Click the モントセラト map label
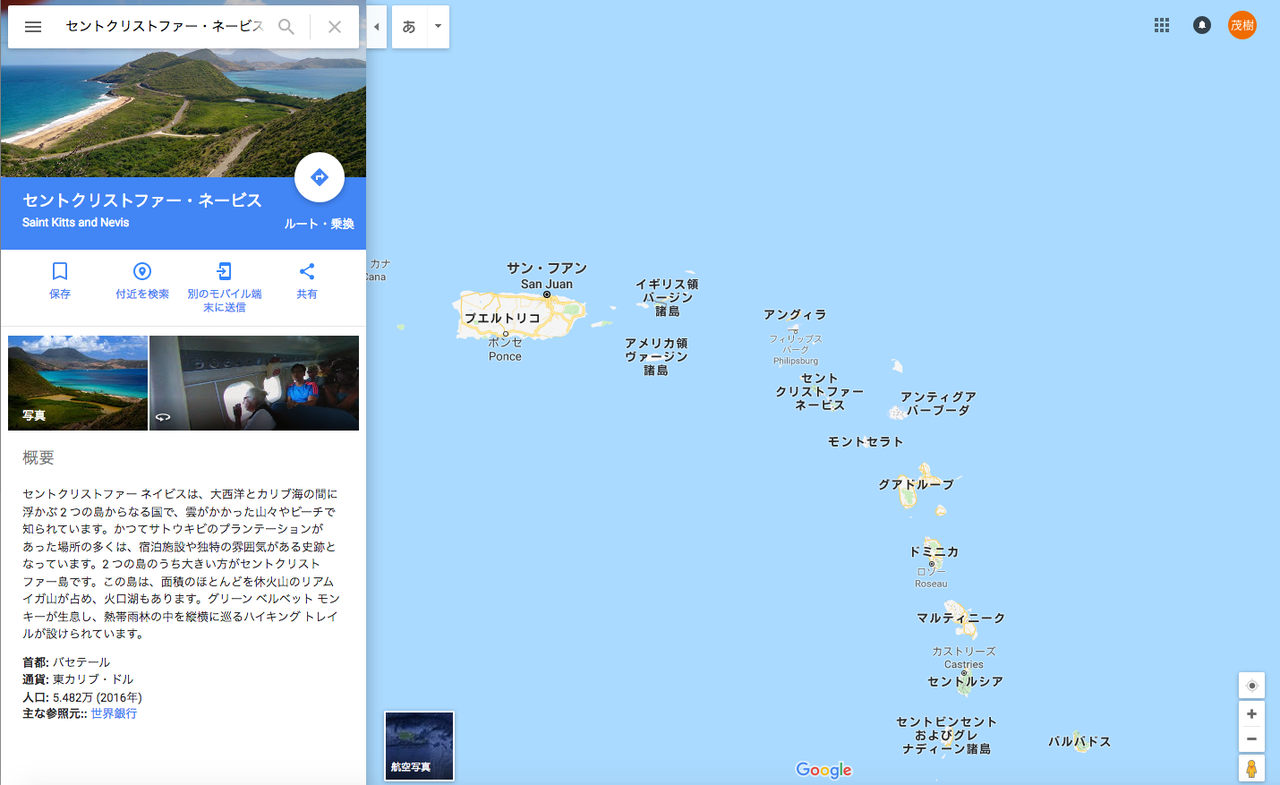Screen dimensions: 1280x785 point(866,442)
